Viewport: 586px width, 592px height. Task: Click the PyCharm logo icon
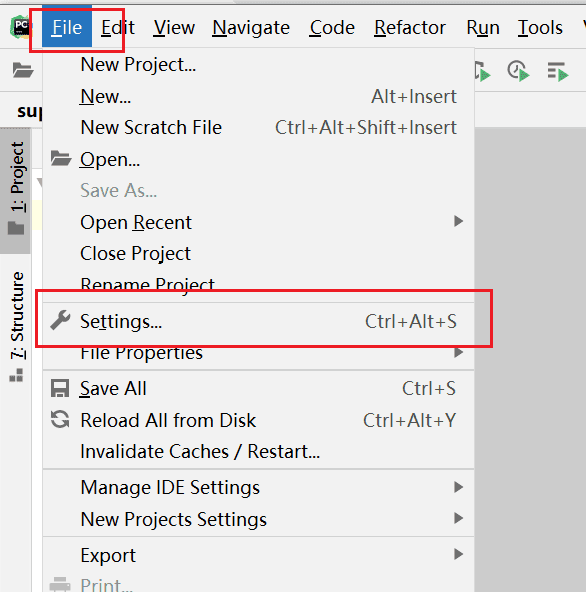coord(21,27)
